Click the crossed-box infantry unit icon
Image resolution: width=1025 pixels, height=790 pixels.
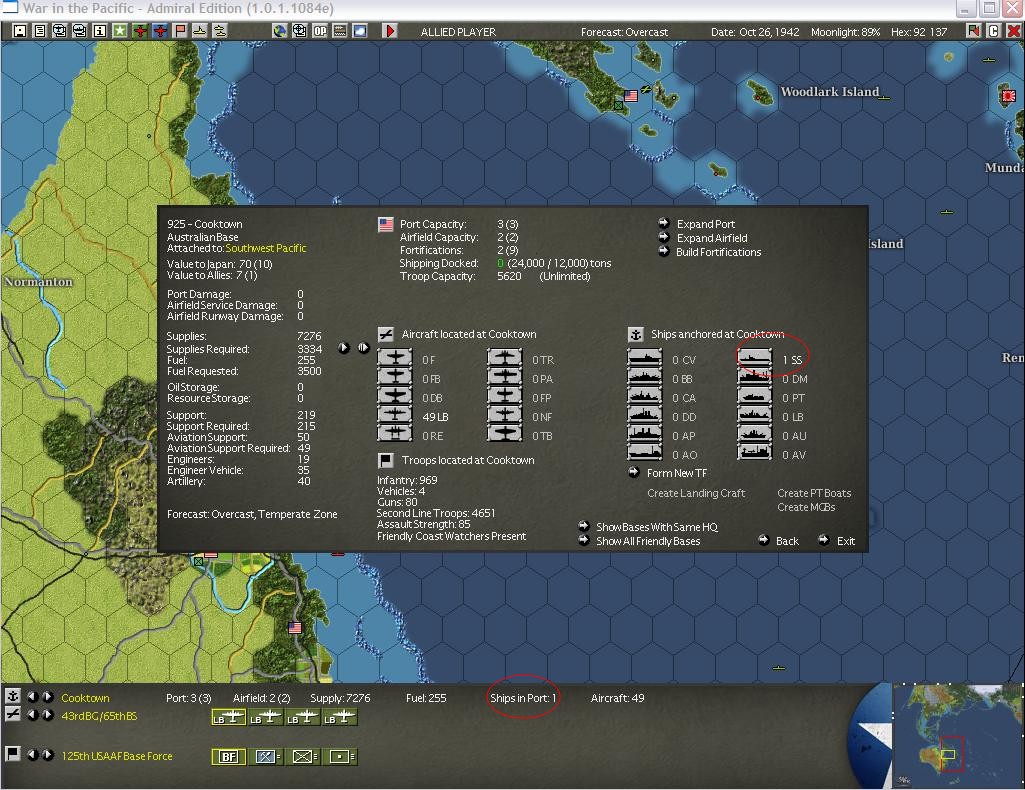304,756
